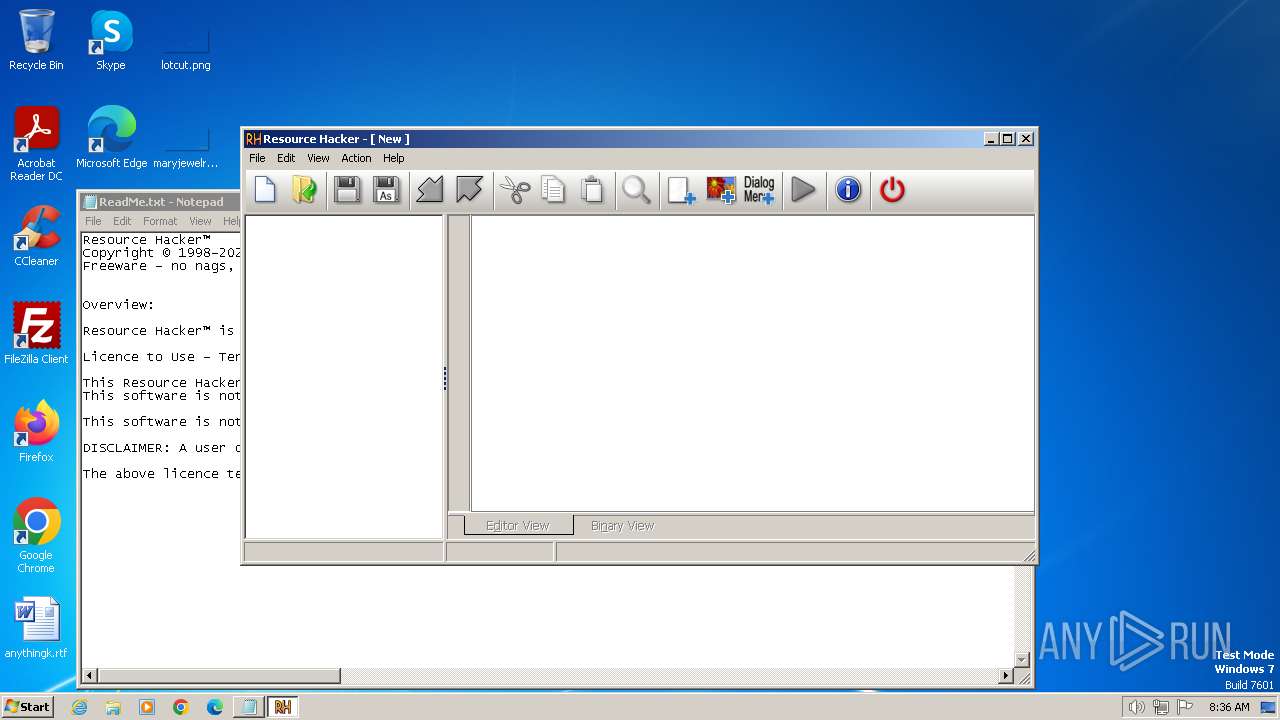Open Notepad's View menu
Image resolution: width=1280 pixels, height=720 pixels.
pos(200,221)
